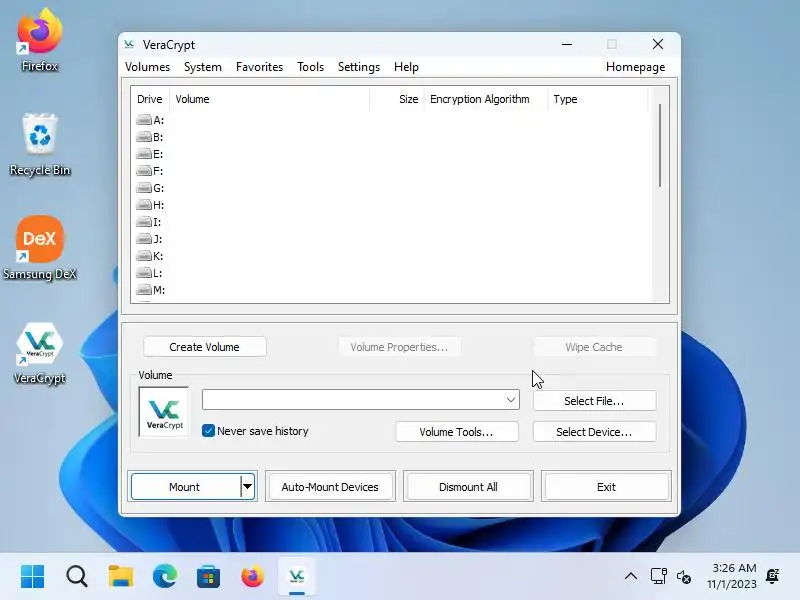Open the Settings menu
Image resolution: width=800 pixels, height=600 pixels.
tap(359, 67)
